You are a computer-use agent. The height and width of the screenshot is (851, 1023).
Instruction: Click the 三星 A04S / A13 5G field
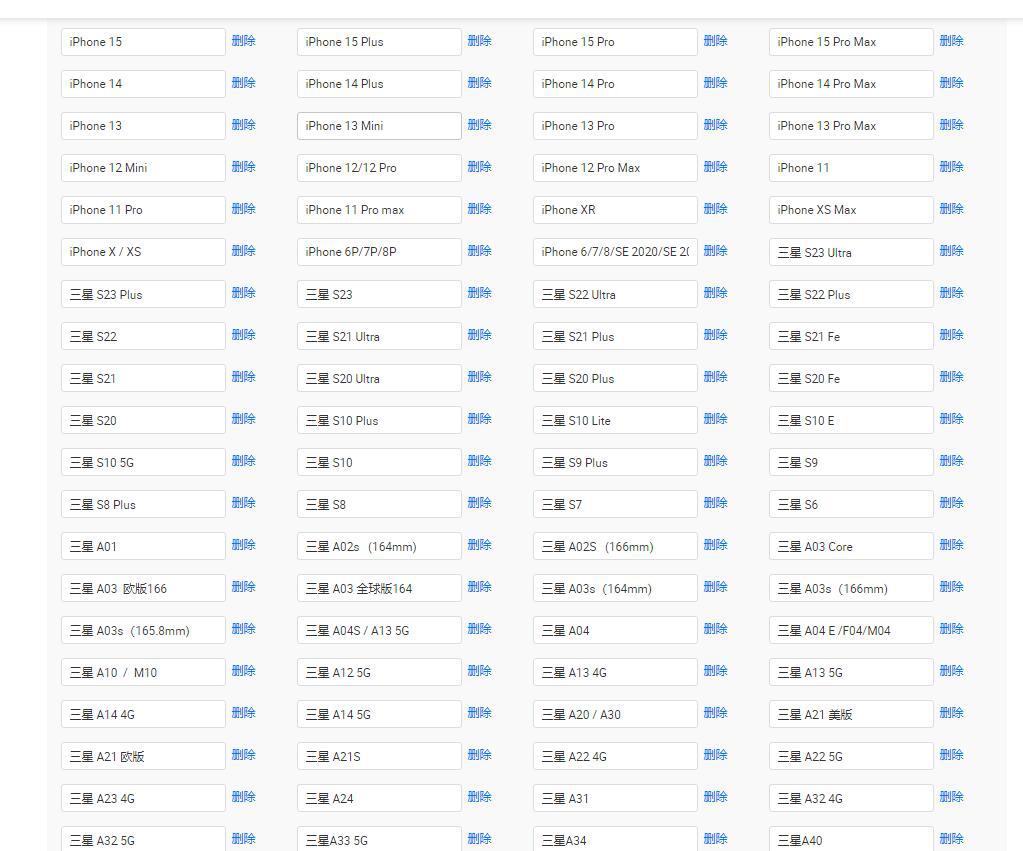378,630
